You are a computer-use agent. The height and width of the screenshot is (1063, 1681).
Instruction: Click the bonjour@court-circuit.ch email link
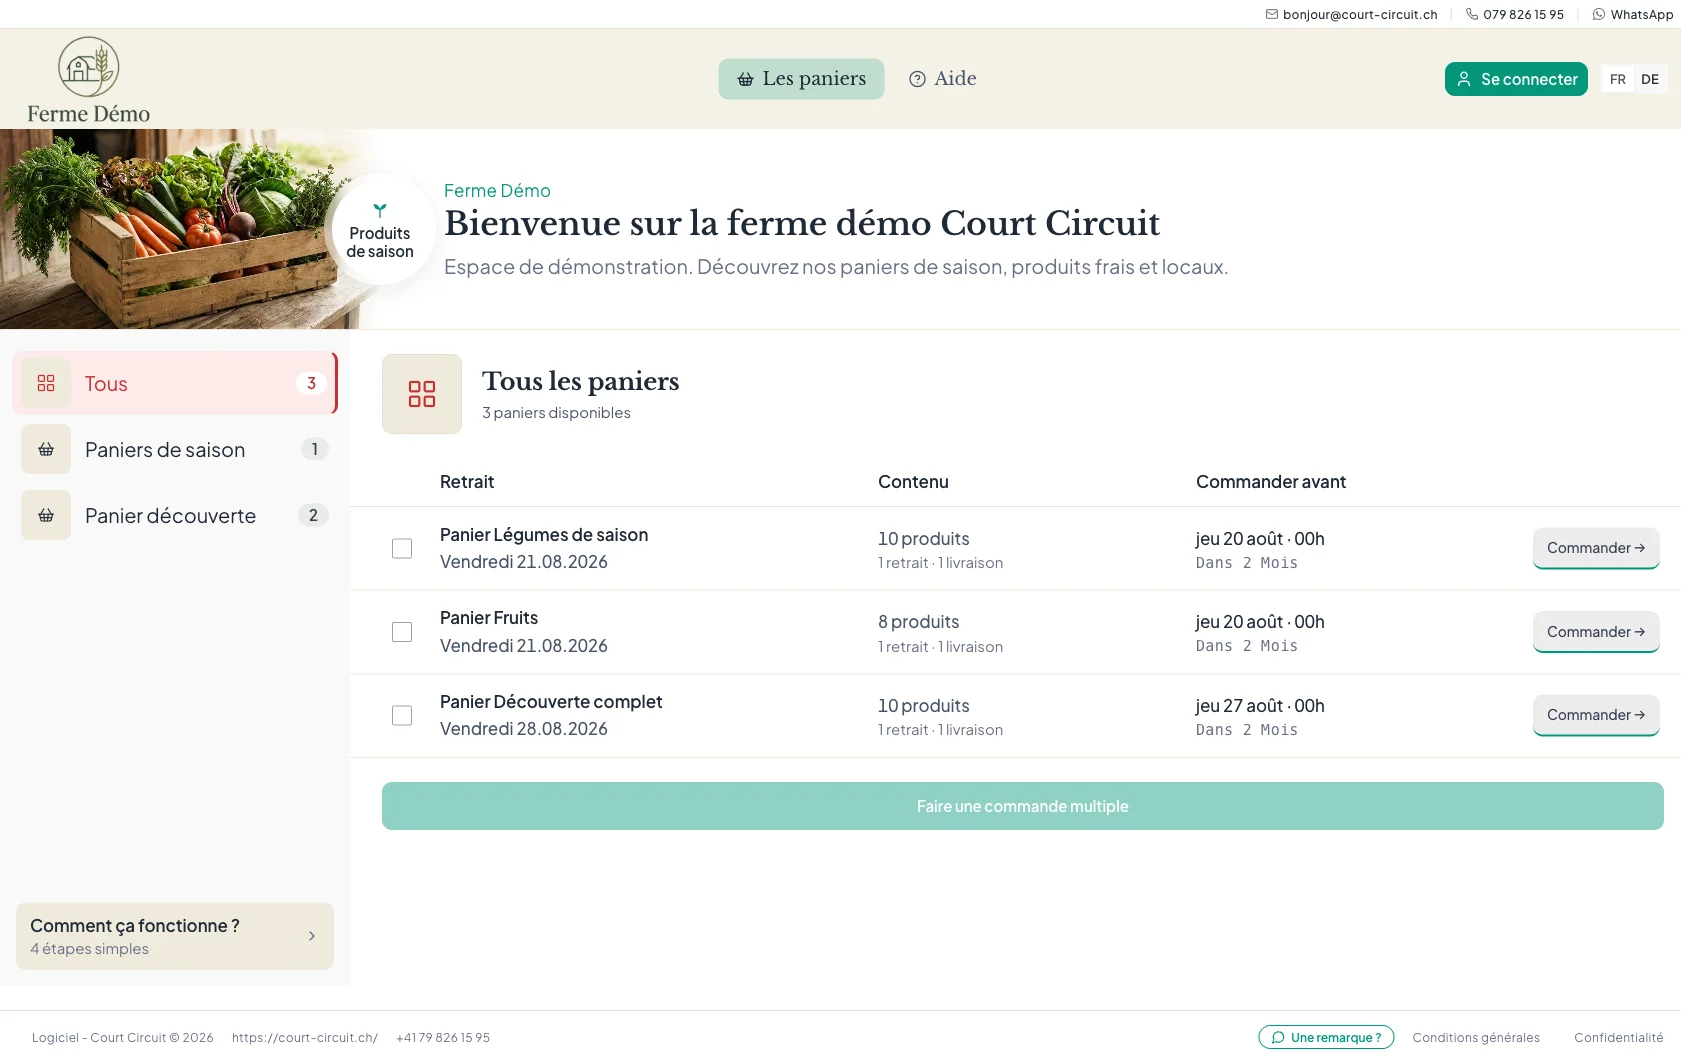tap(1351, 14)
